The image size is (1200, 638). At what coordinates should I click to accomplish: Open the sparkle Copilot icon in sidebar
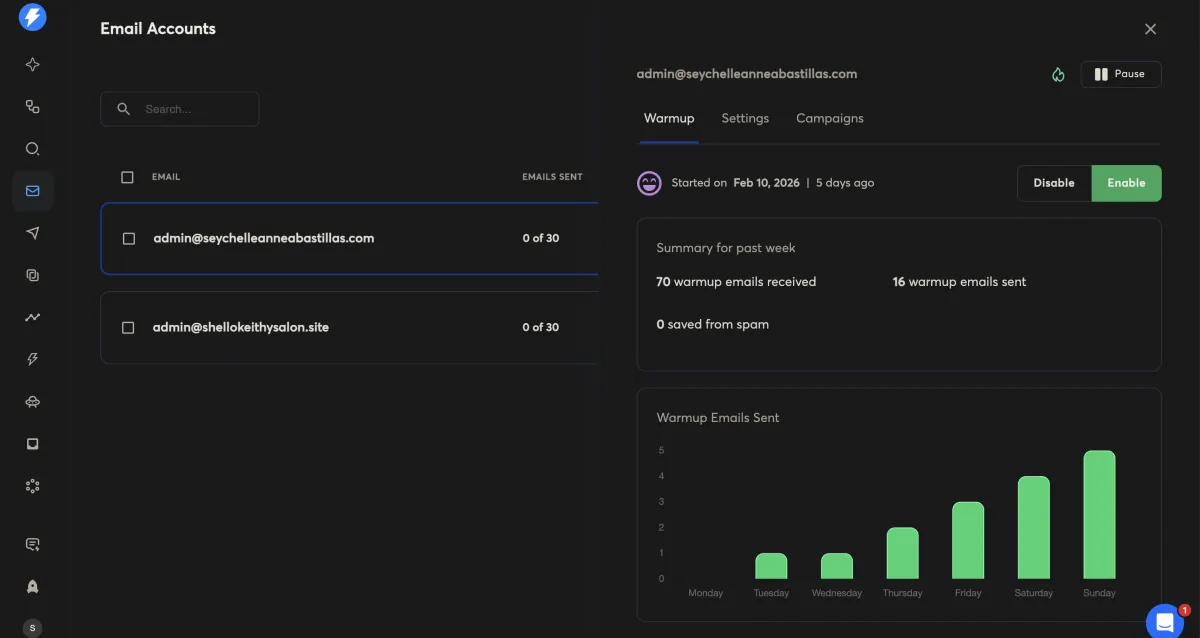33,65
